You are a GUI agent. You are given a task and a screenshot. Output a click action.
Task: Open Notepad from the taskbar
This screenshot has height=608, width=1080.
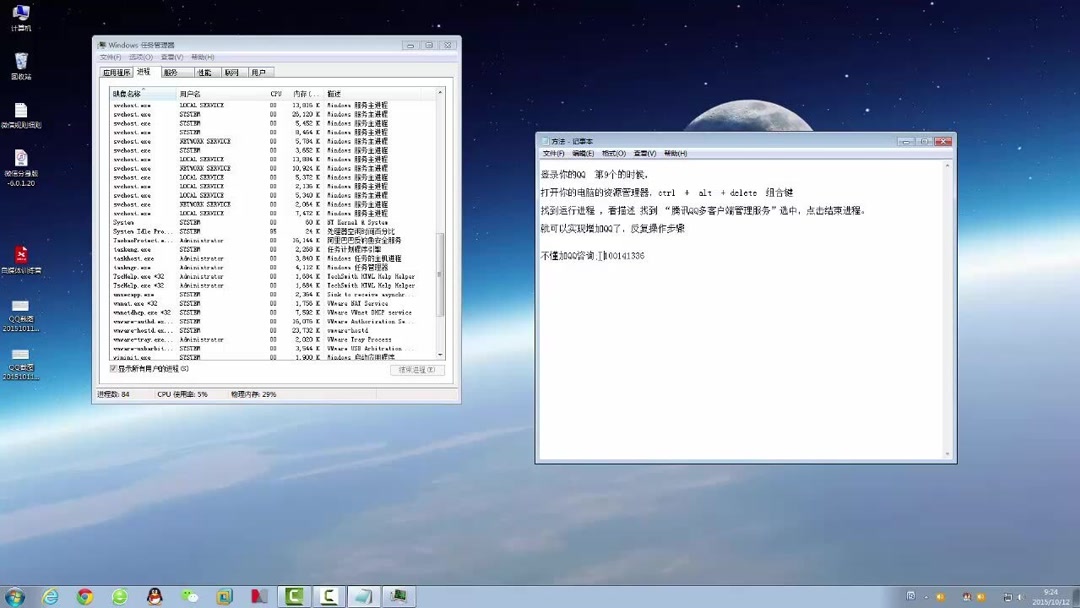click(362, 596)
